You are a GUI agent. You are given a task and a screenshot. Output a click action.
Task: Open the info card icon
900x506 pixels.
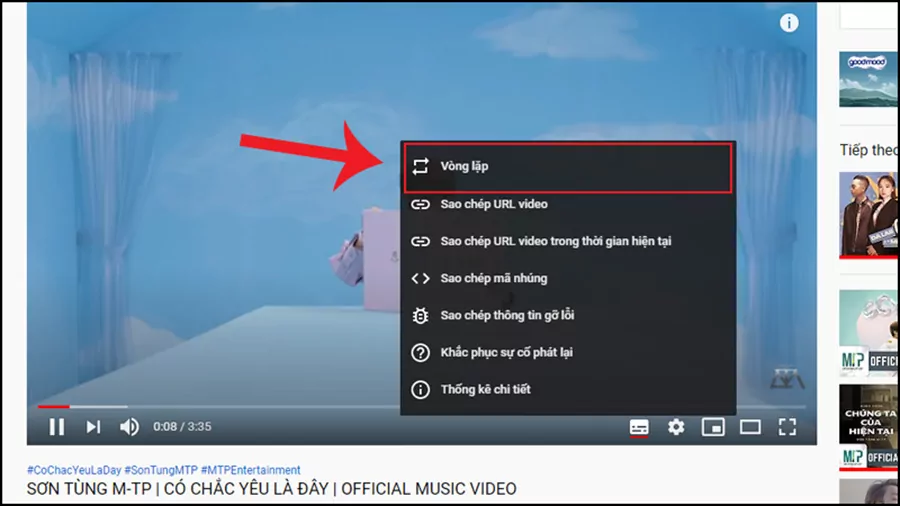coord(789,23)
